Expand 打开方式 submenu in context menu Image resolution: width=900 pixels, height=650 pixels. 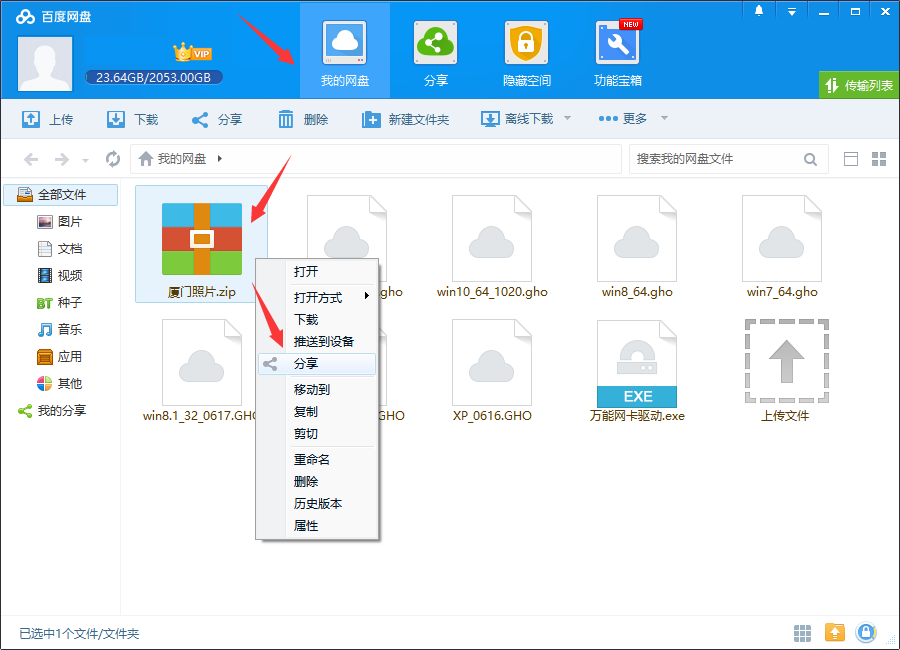[317, 297]
